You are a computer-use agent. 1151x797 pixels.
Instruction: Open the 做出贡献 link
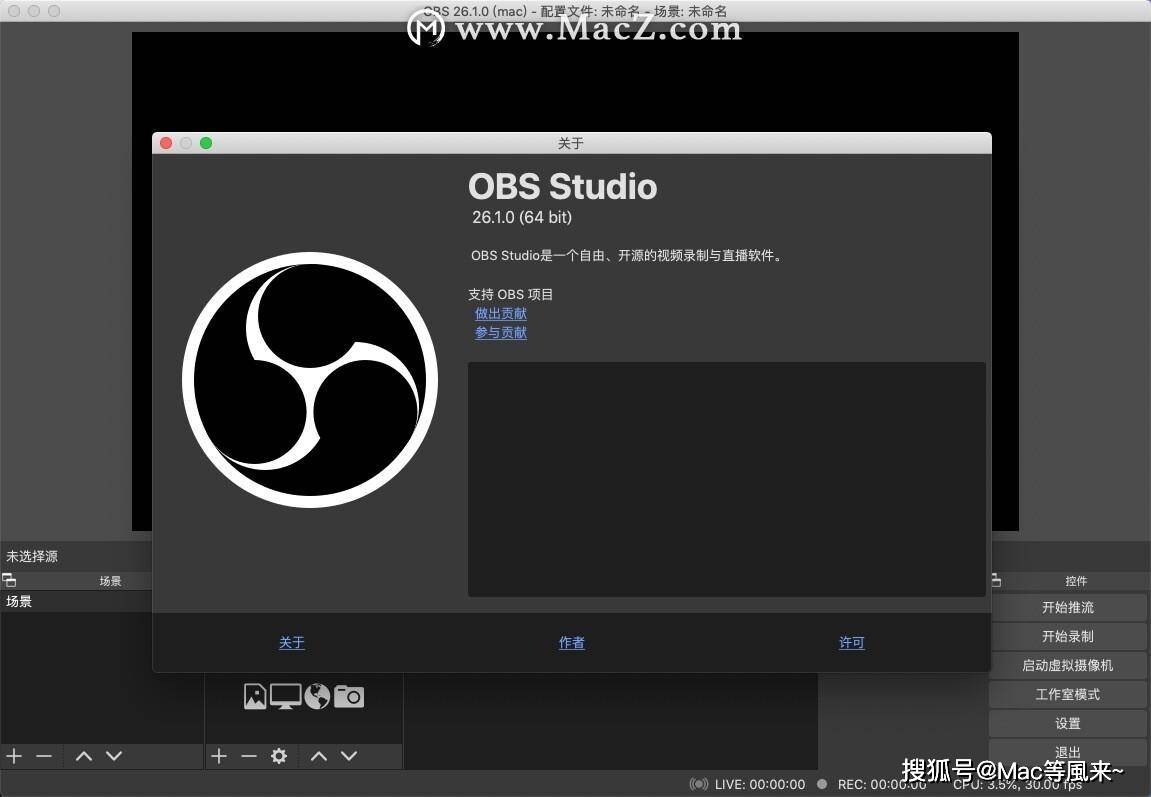coord(501,313)
